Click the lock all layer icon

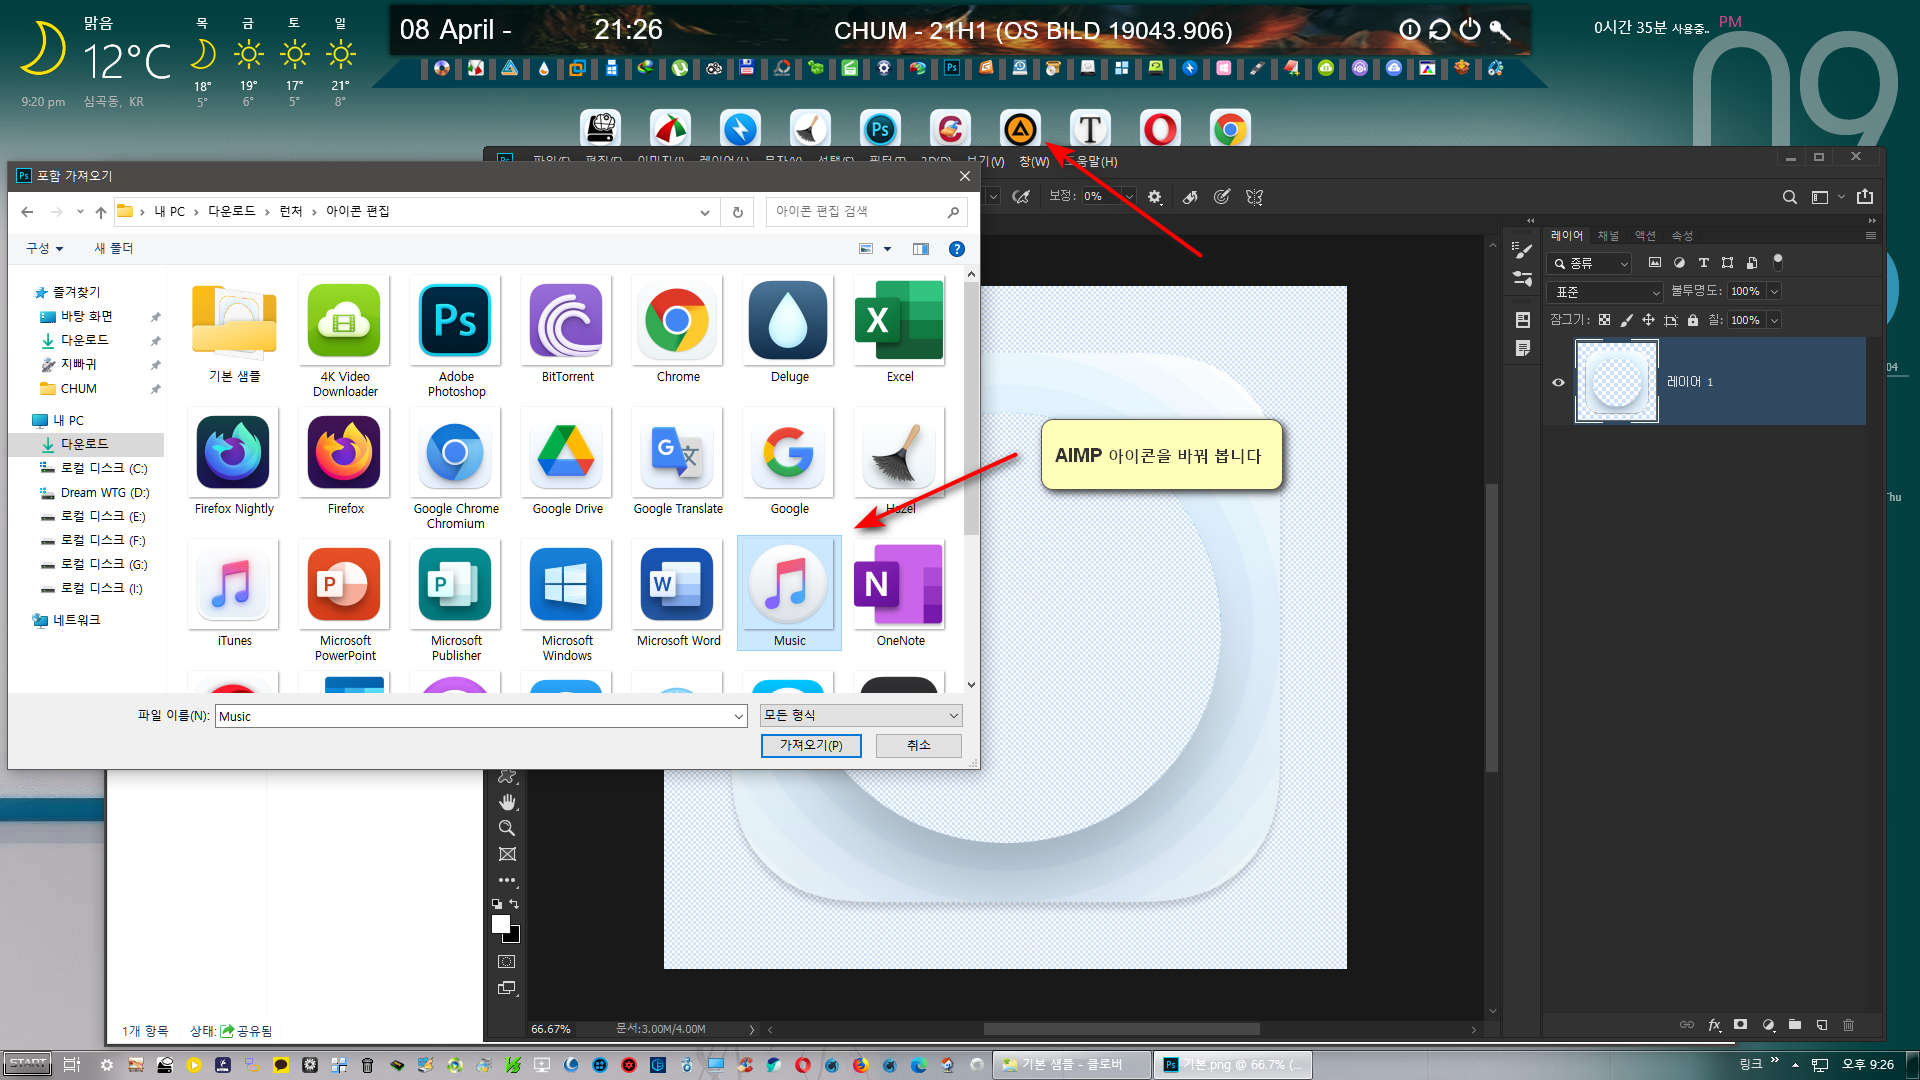(1693, 320)
